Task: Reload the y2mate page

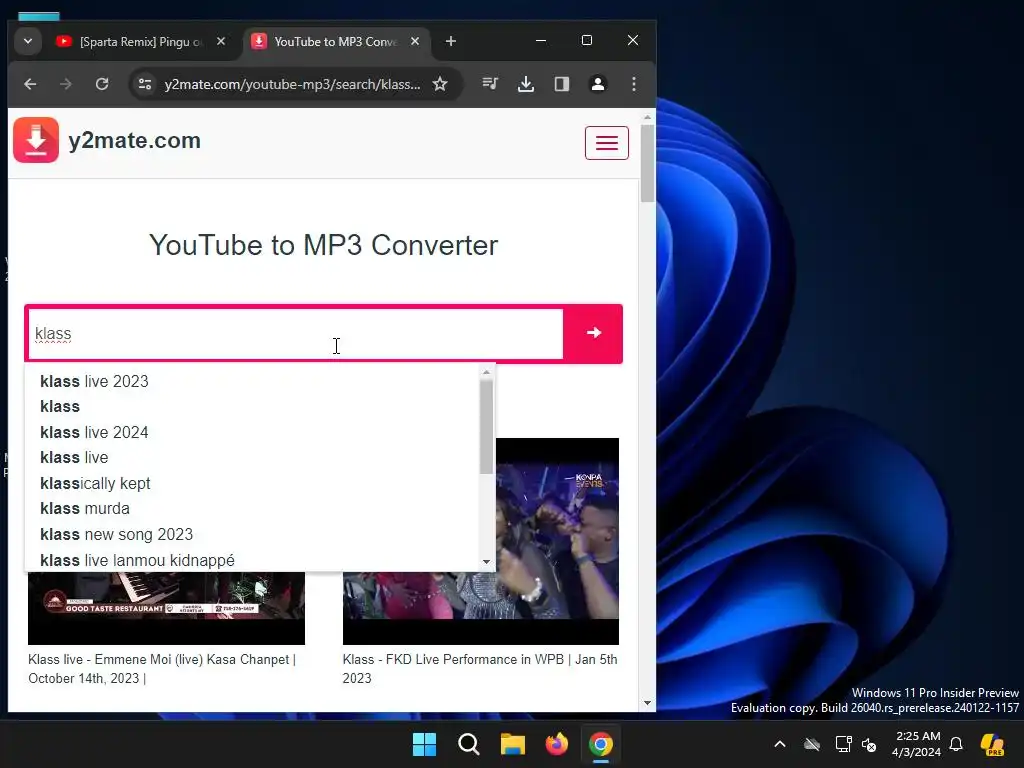Action: pyautogui.click(x=102, y=84)
